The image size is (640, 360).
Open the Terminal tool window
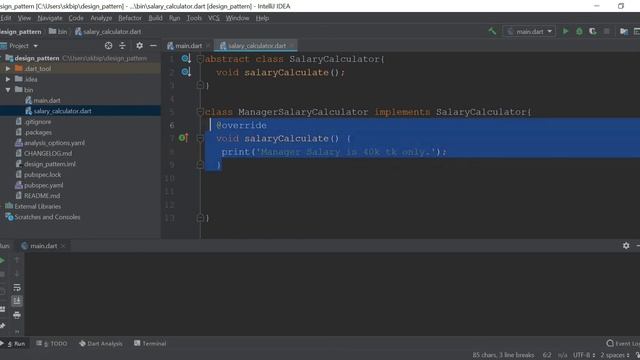click(x=150, y=344)
